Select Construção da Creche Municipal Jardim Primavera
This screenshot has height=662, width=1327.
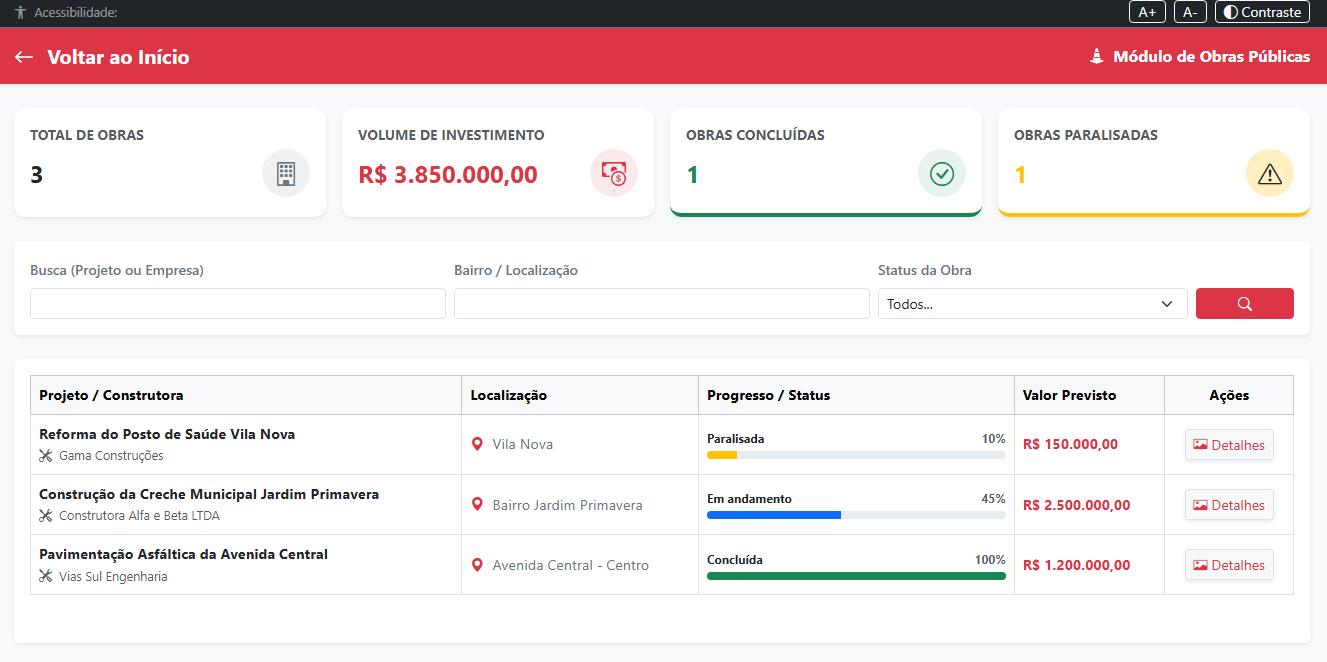[x=209, y=494]
